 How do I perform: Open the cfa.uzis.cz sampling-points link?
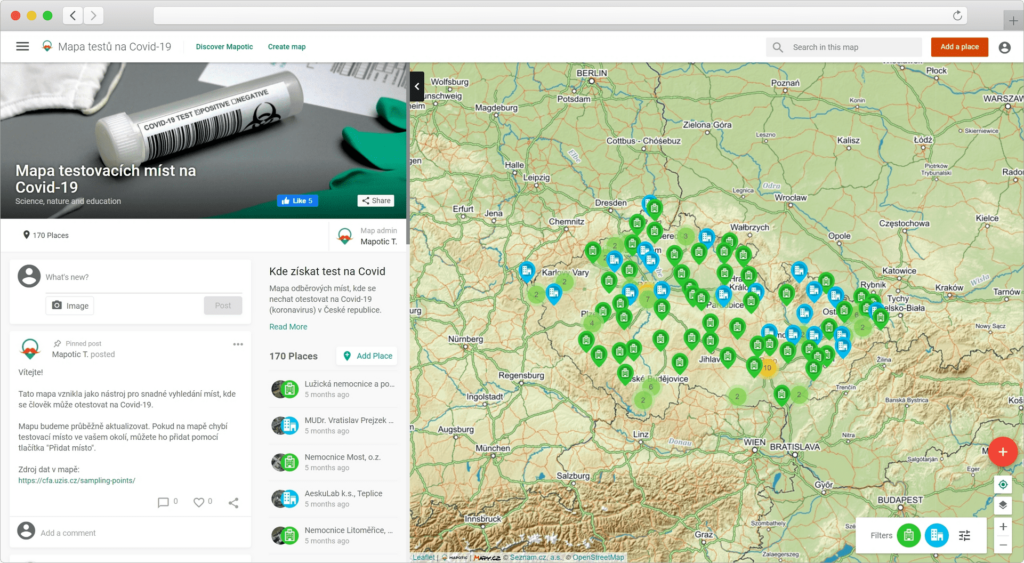pos(76,481)
